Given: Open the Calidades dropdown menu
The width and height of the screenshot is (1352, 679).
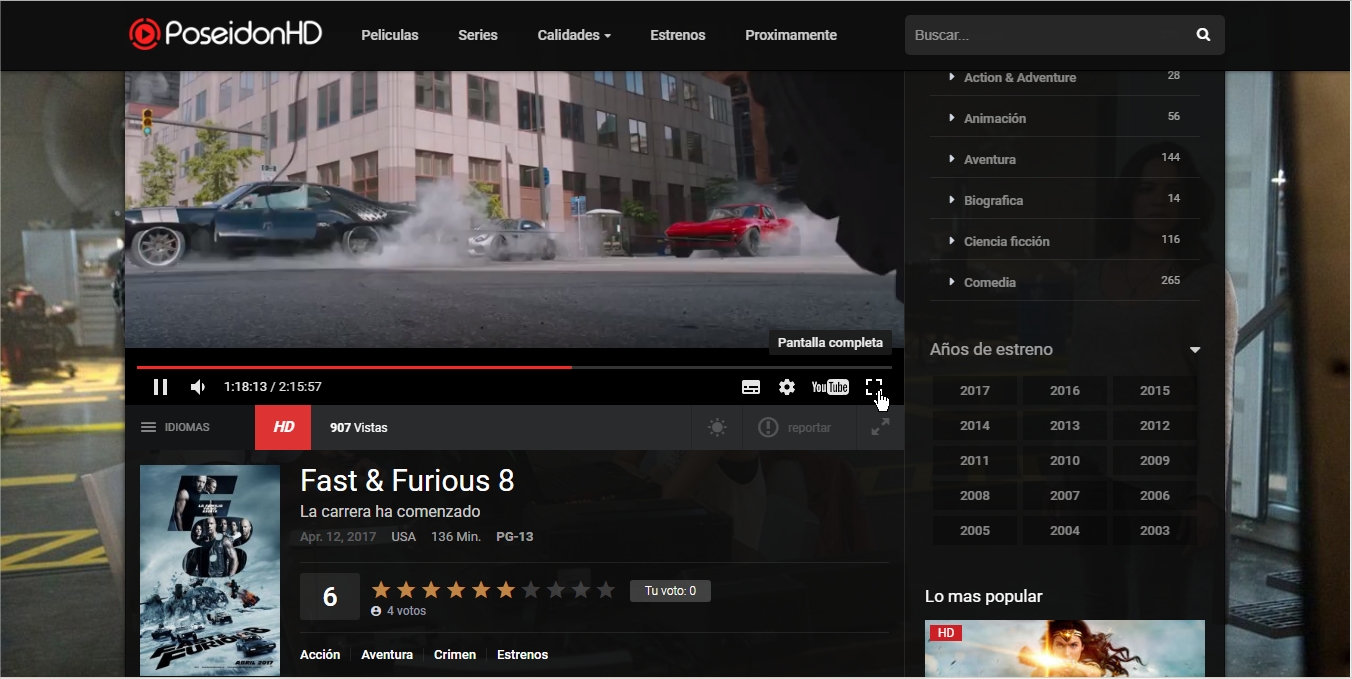Looking at the screenshot, I should click(x=574, y=35).
